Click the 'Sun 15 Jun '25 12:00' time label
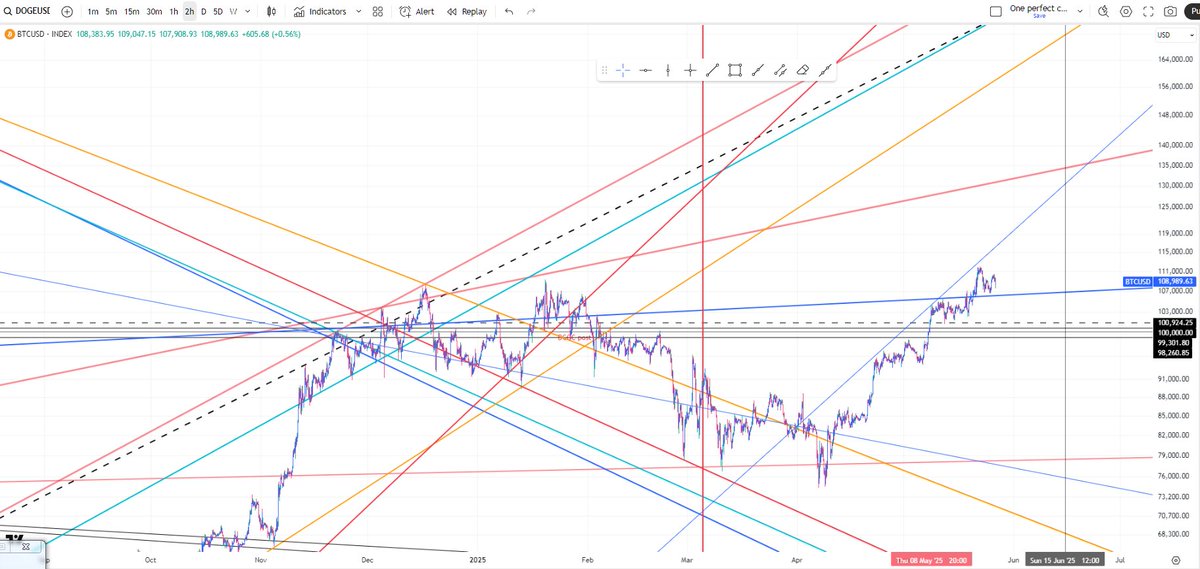 (1066, 561)
